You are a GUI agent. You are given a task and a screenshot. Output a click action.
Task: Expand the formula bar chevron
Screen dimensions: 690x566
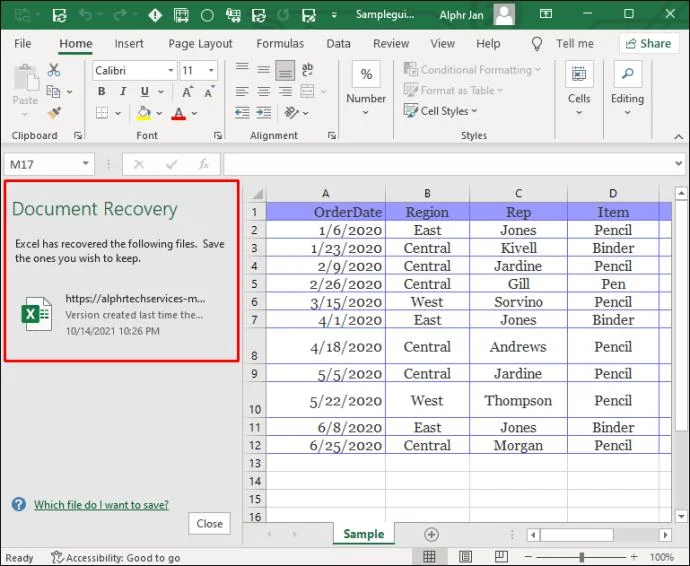pos(679,164)
